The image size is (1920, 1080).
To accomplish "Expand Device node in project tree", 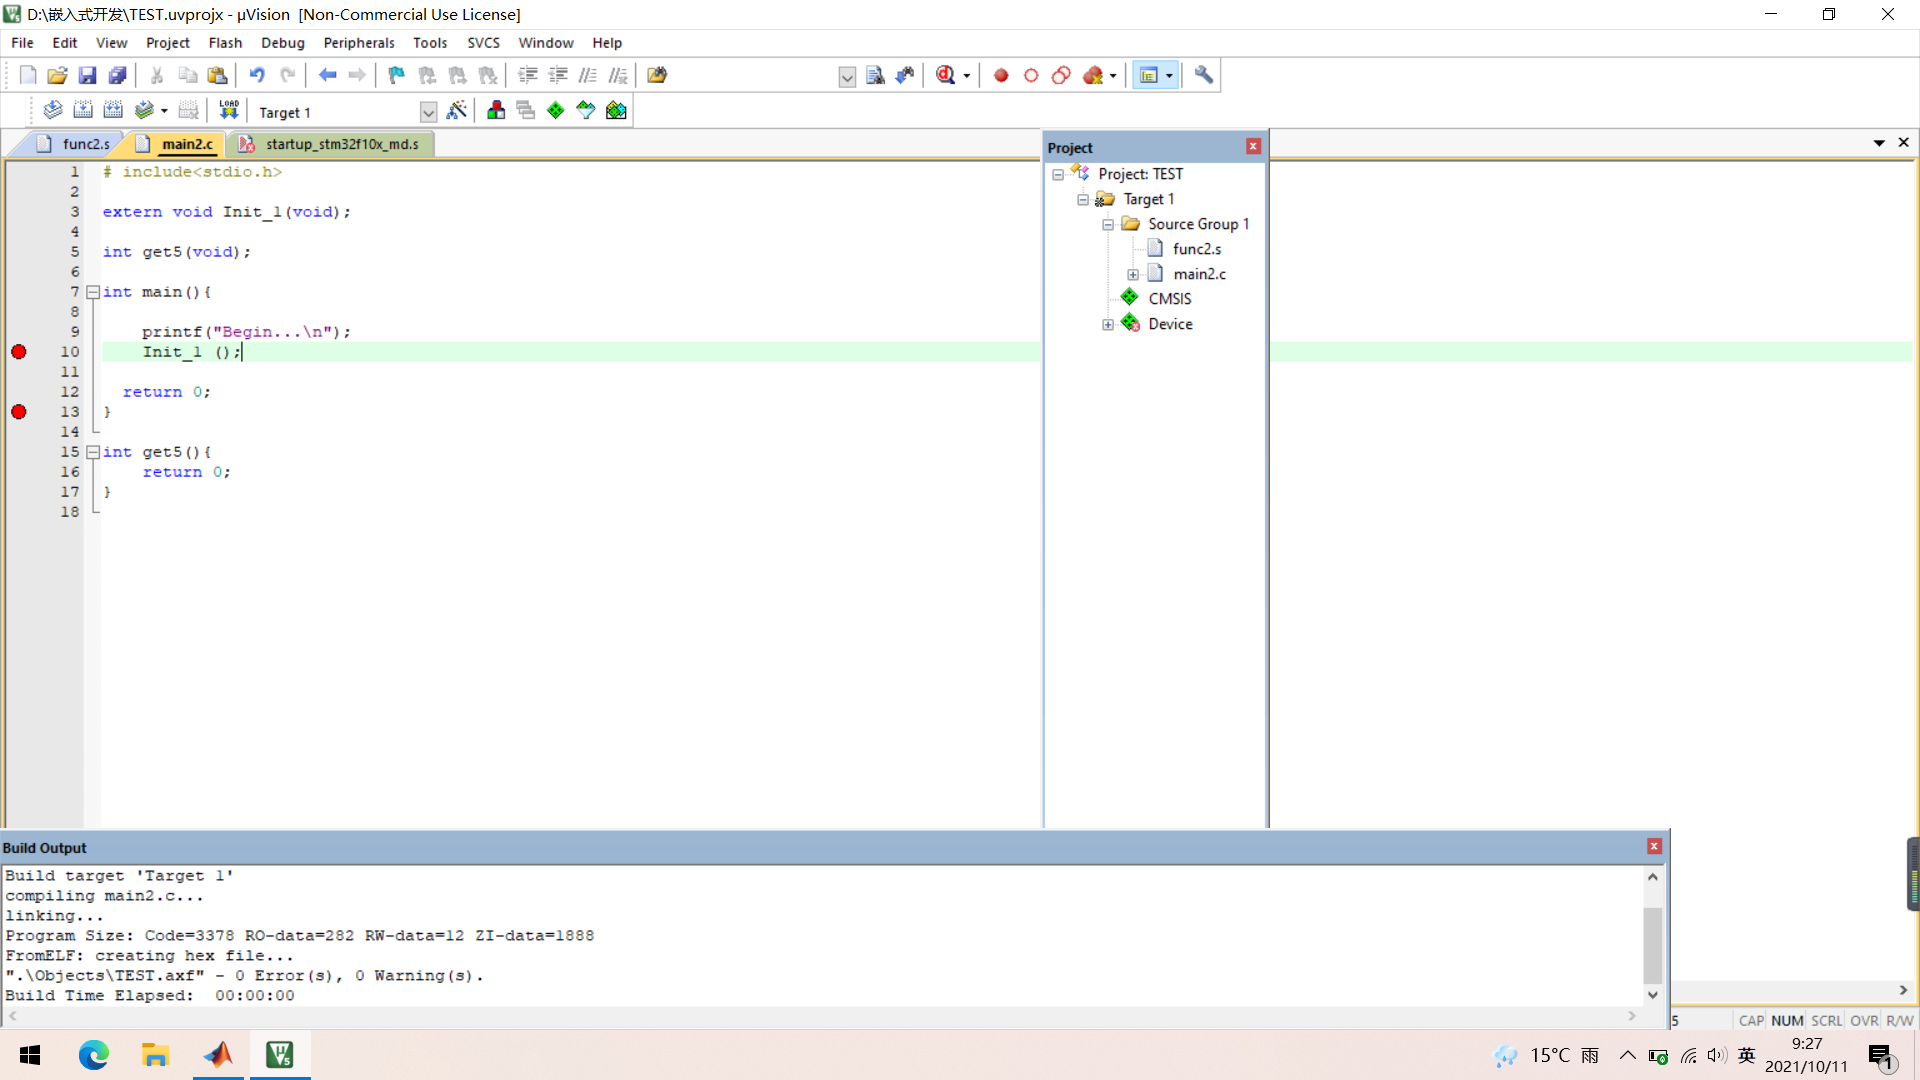I will point(1108,324).
